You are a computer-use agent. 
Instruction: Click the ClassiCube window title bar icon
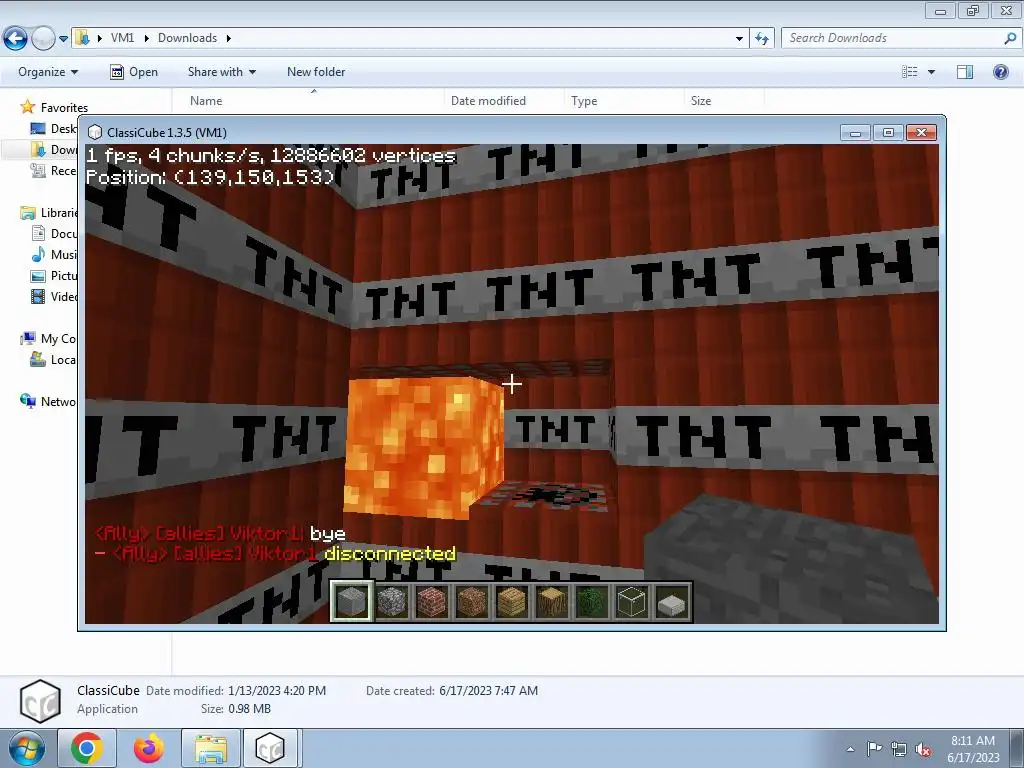(x=95, y=133)
